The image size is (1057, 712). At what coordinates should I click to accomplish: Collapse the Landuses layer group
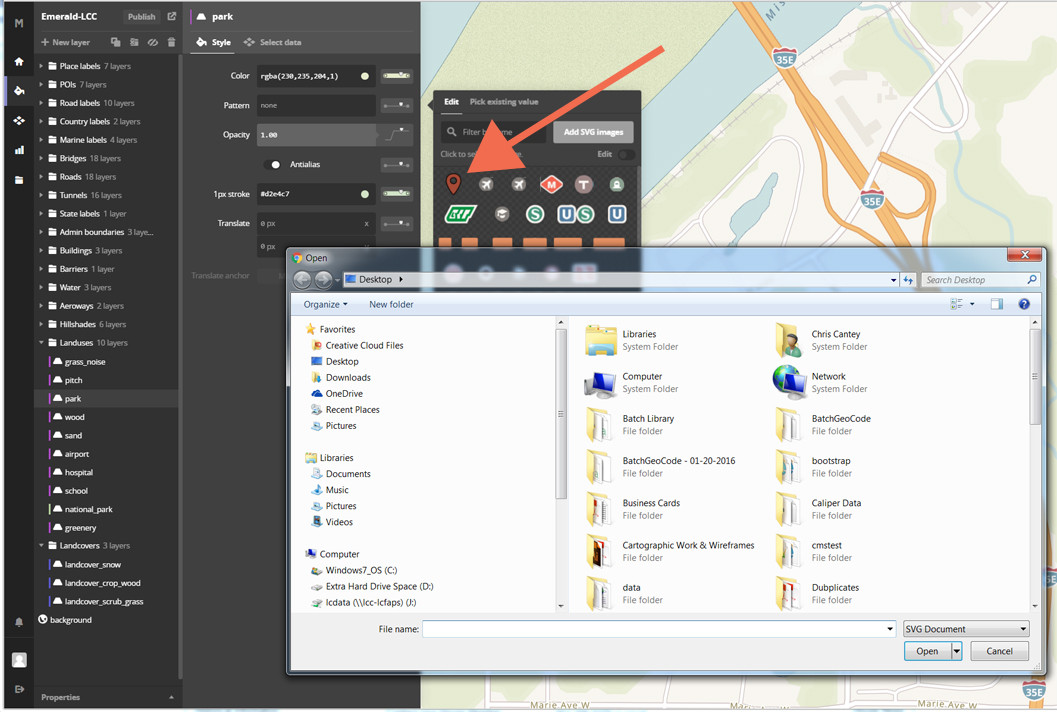(x=41, y=342)
